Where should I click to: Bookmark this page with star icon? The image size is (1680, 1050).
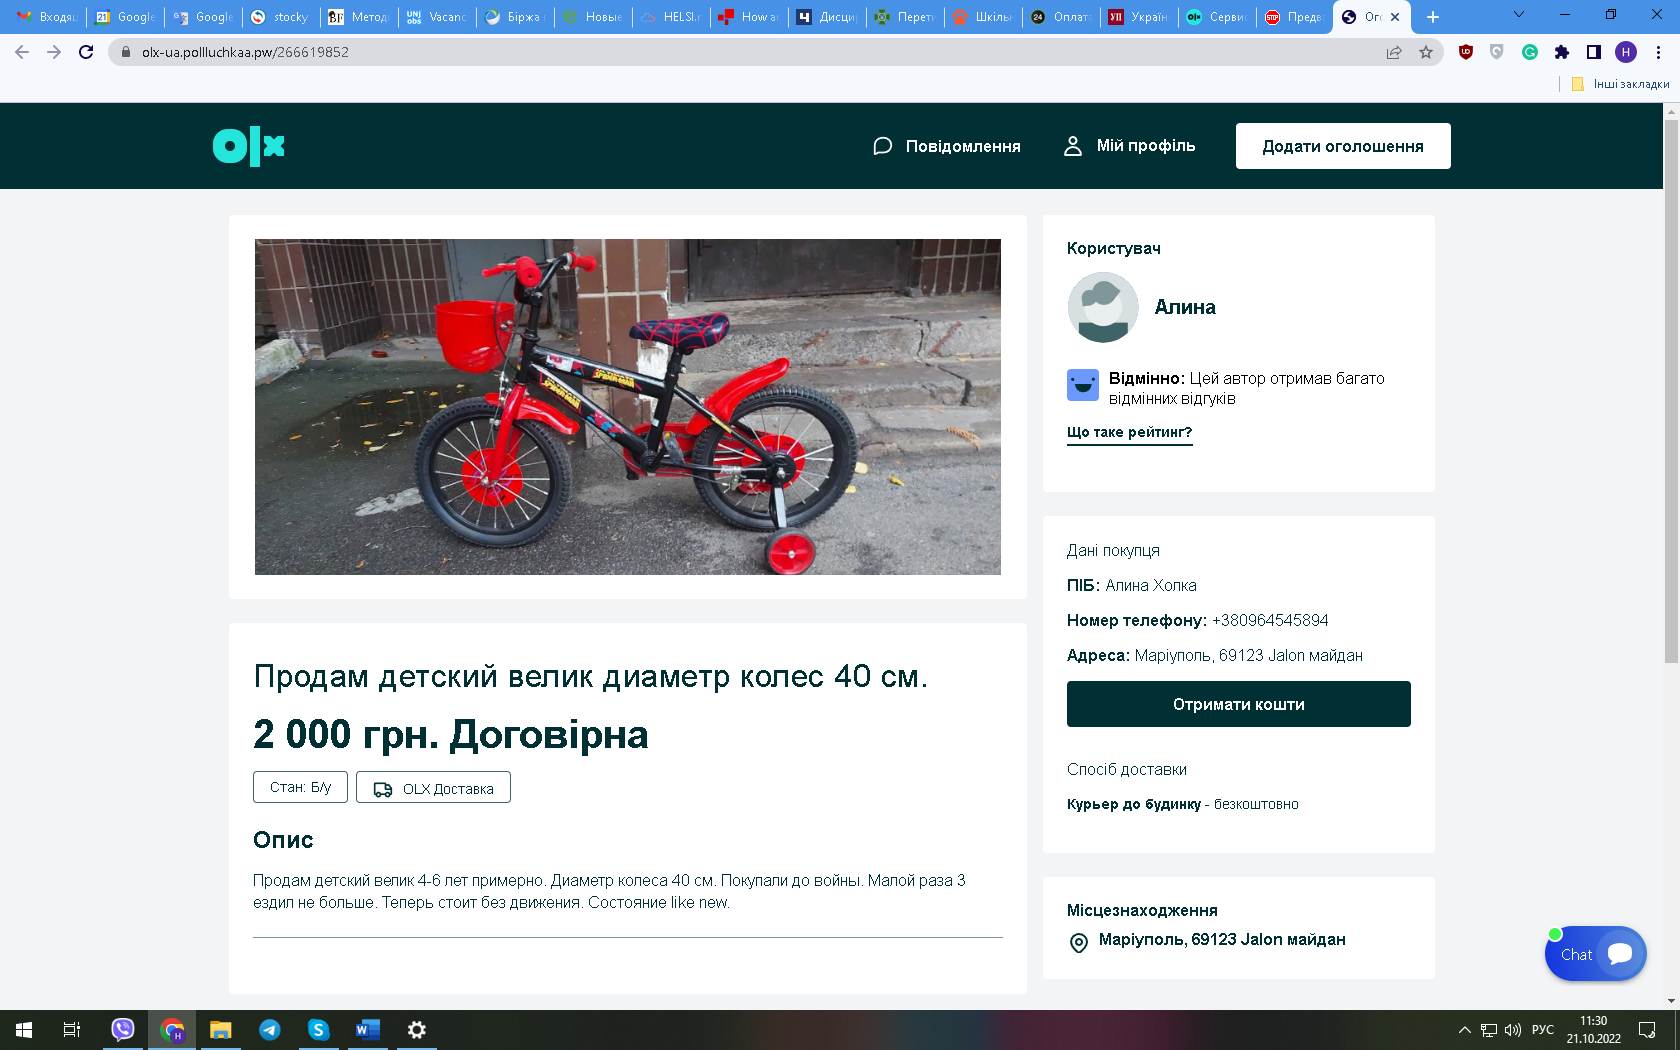(x=1426, y=52)
